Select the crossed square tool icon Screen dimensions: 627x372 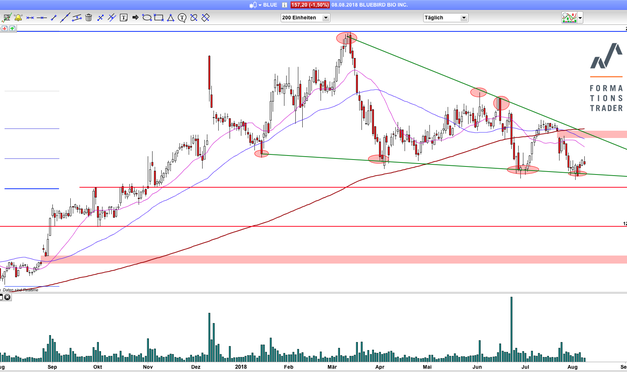point(194,18)
